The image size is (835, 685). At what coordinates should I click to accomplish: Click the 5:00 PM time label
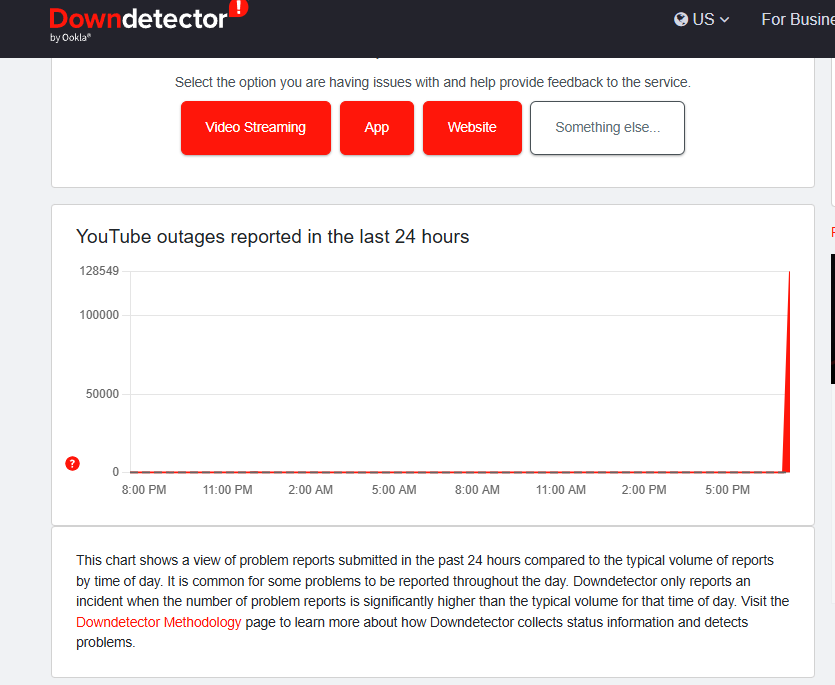[x=727, y=490]
